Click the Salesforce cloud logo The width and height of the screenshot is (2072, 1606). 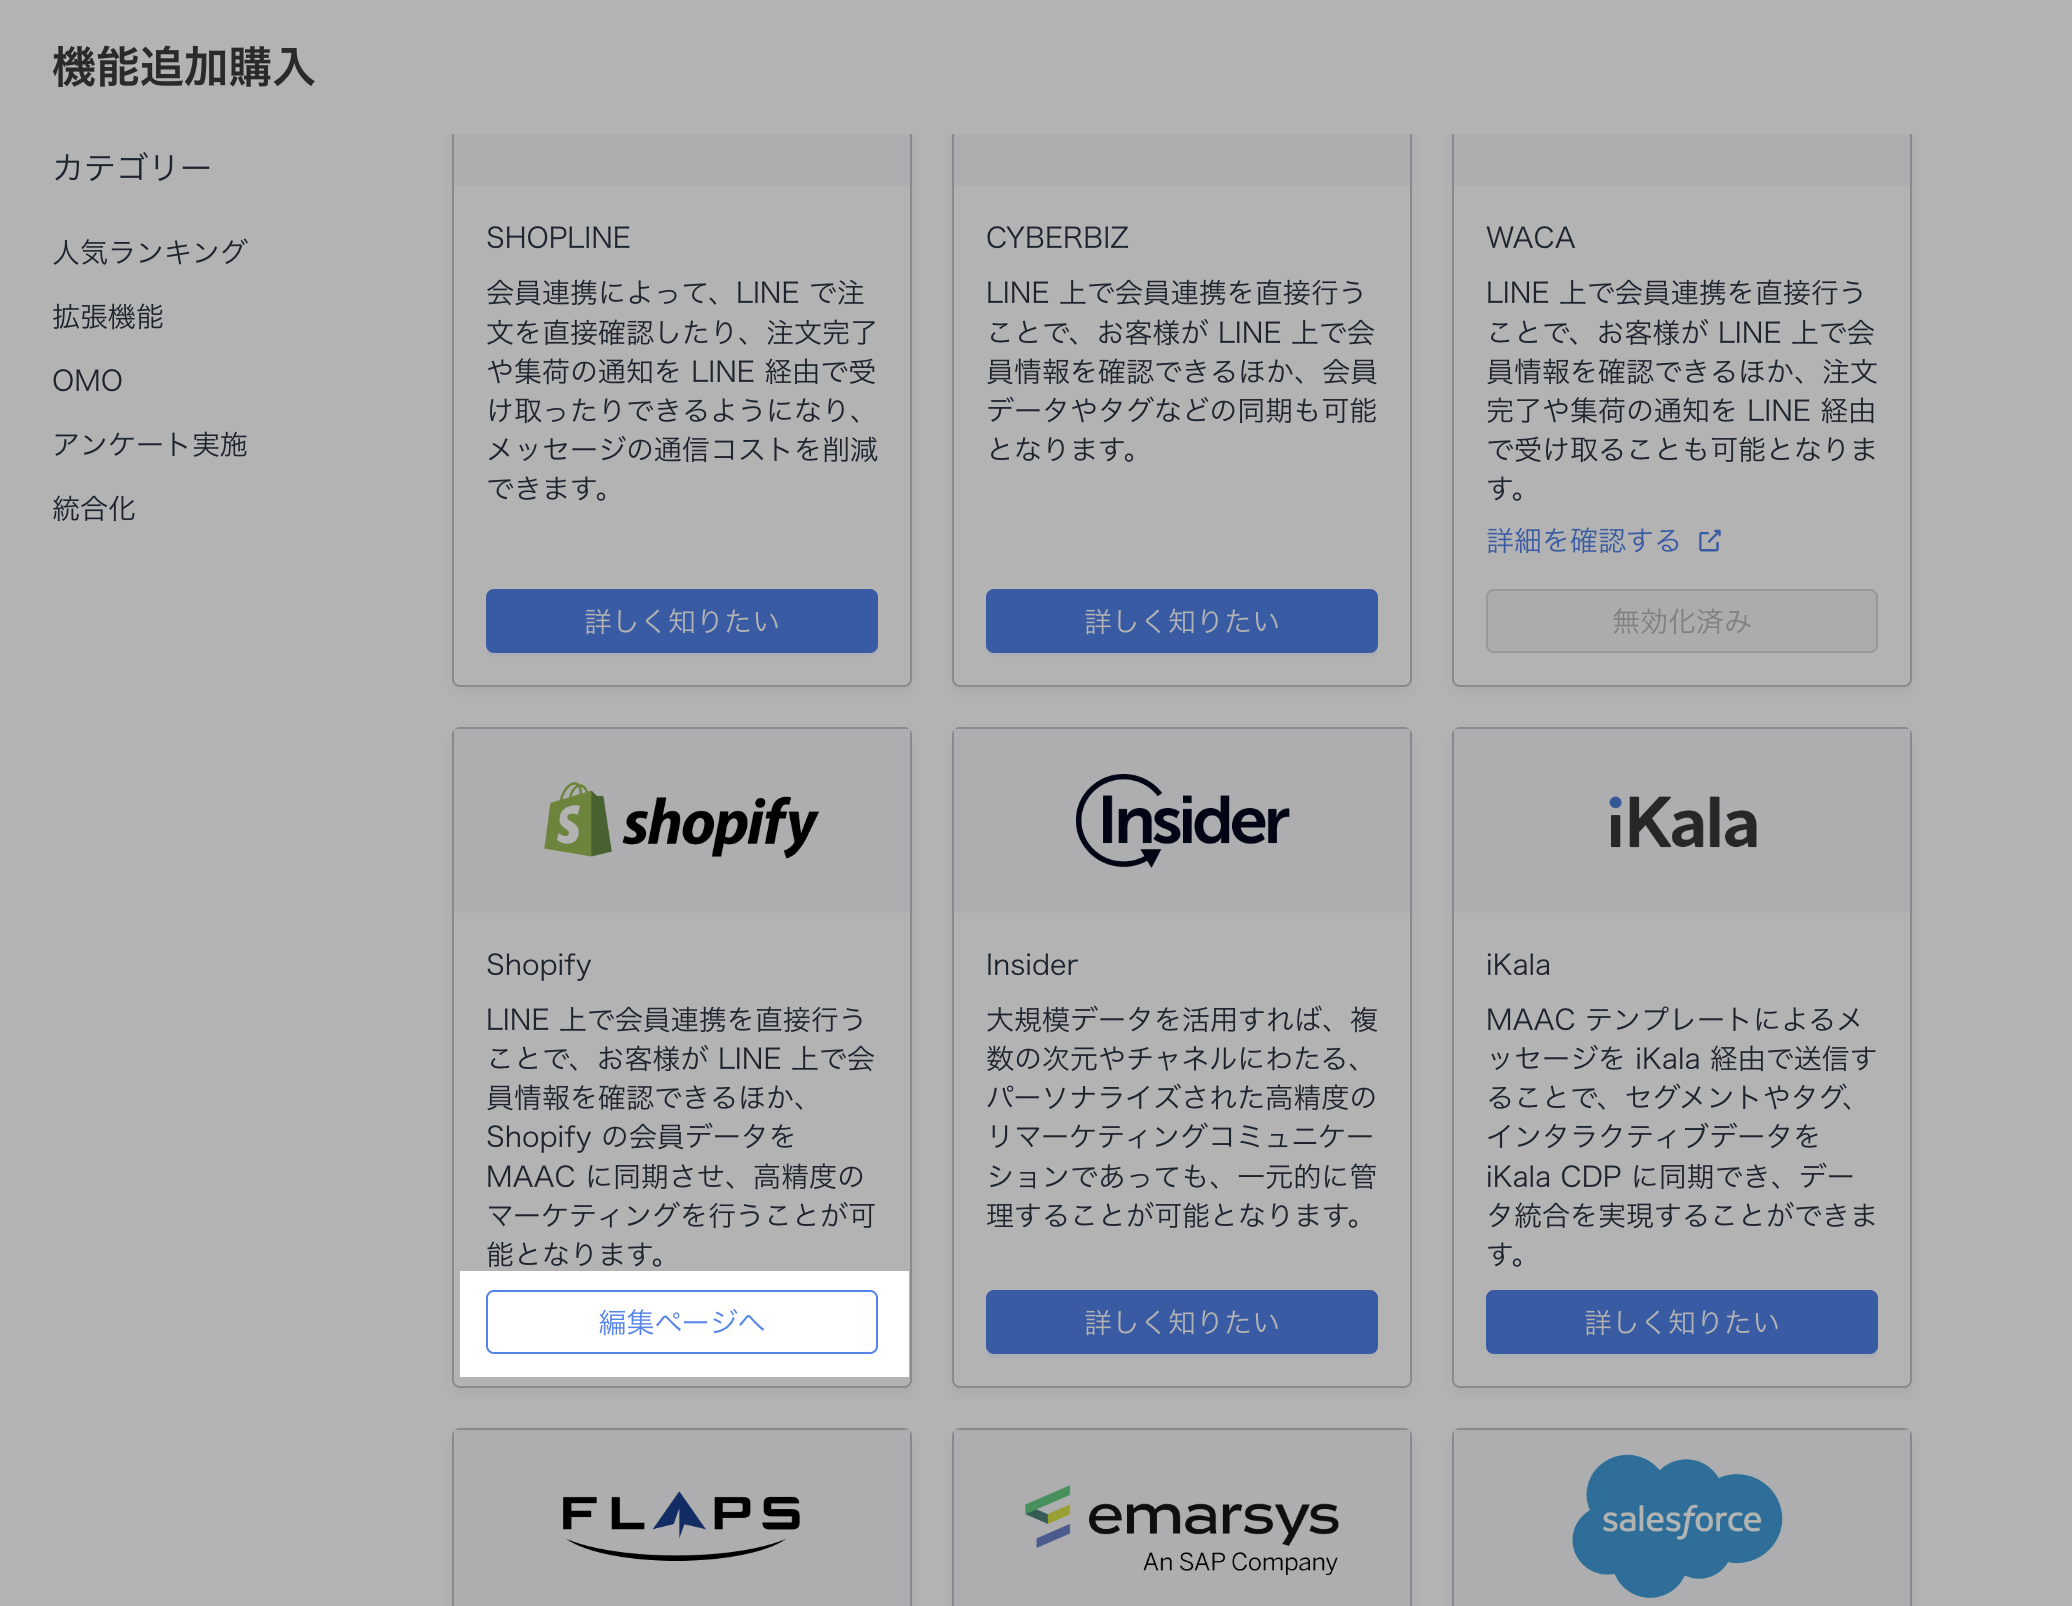tap(1679, 1523)
